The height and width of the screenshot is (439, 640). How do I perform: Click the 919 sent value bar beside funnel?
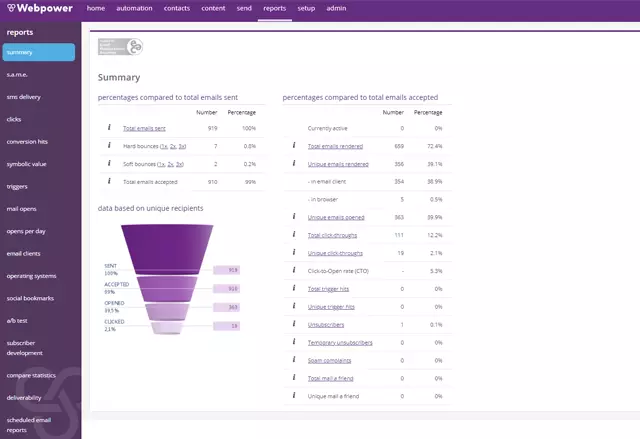pos(227,270)
